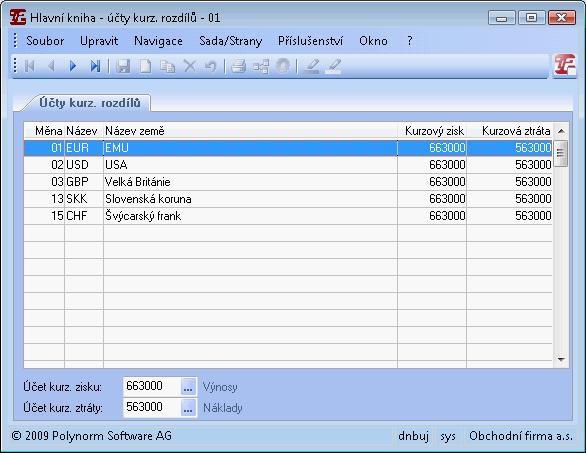This screenshot has width=586, height=453.
Task: Click the save diskette icon
Action: coord(123,67)
